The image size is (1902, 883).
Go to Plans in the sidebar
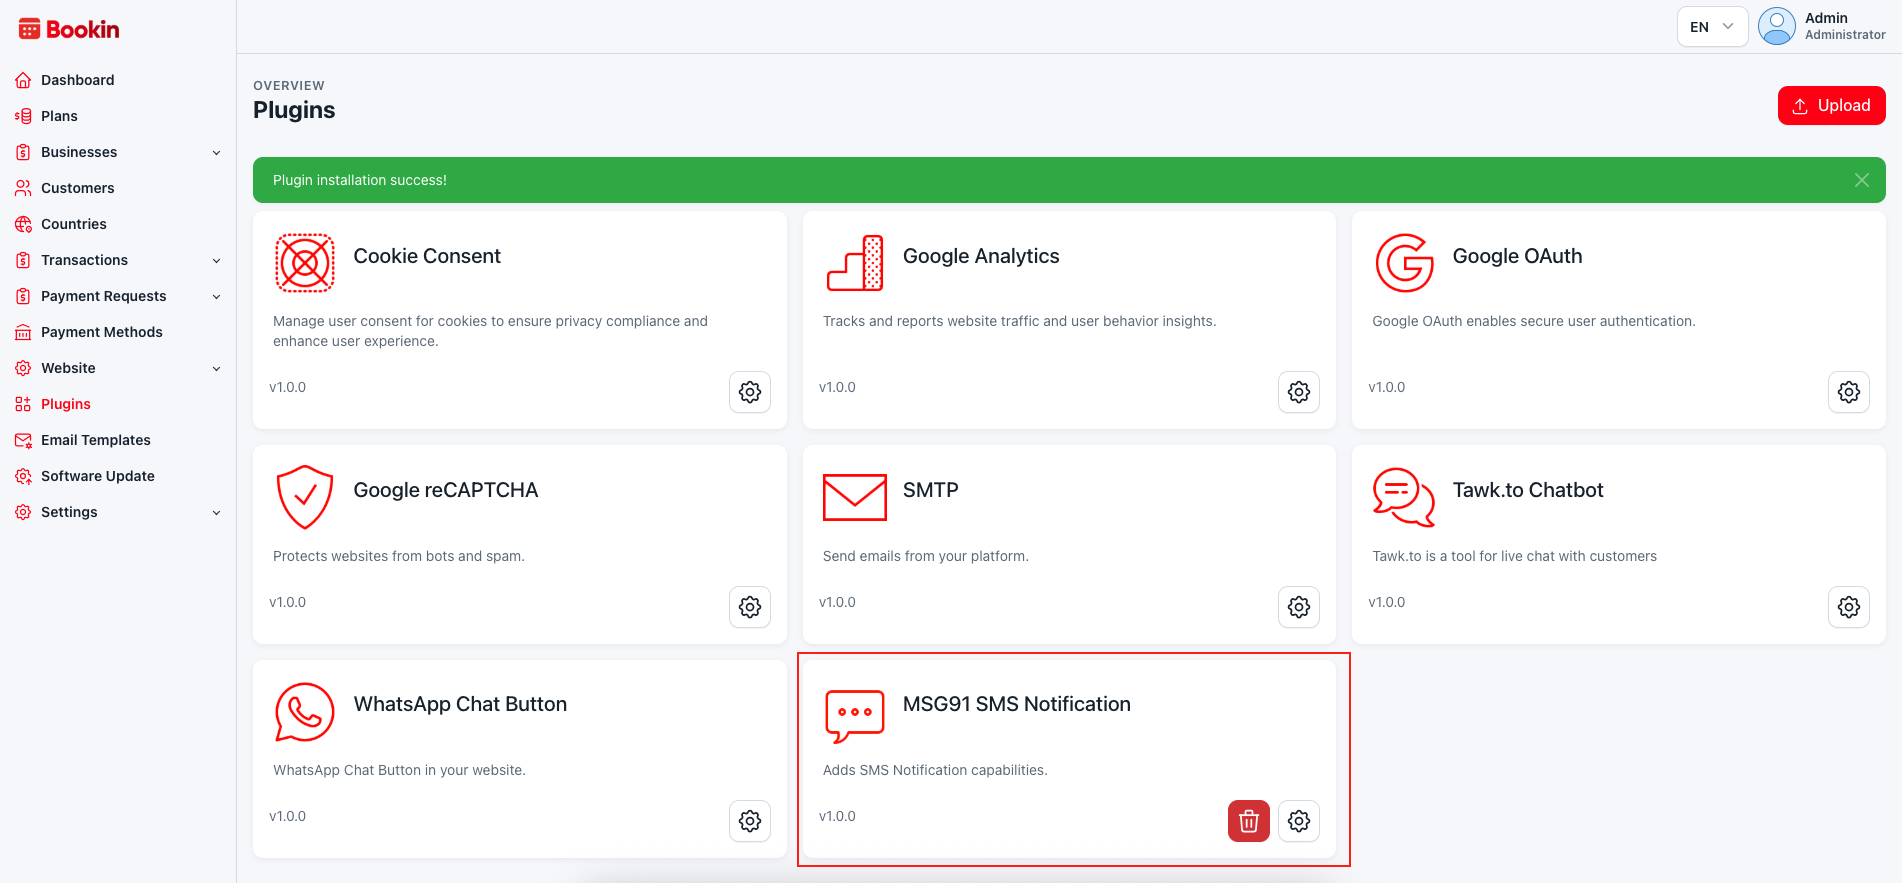(59, 116)
